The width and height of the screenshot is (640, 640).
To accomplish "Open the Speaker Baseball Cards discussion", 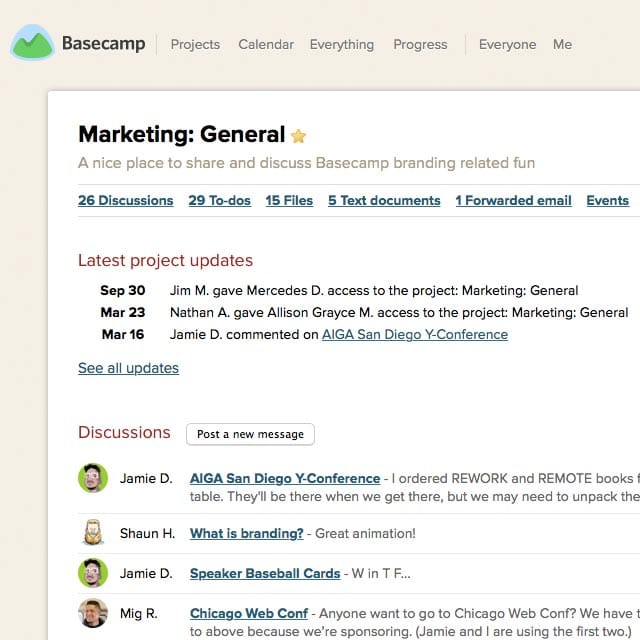I will pyautogui.click(x=265, y=573).
